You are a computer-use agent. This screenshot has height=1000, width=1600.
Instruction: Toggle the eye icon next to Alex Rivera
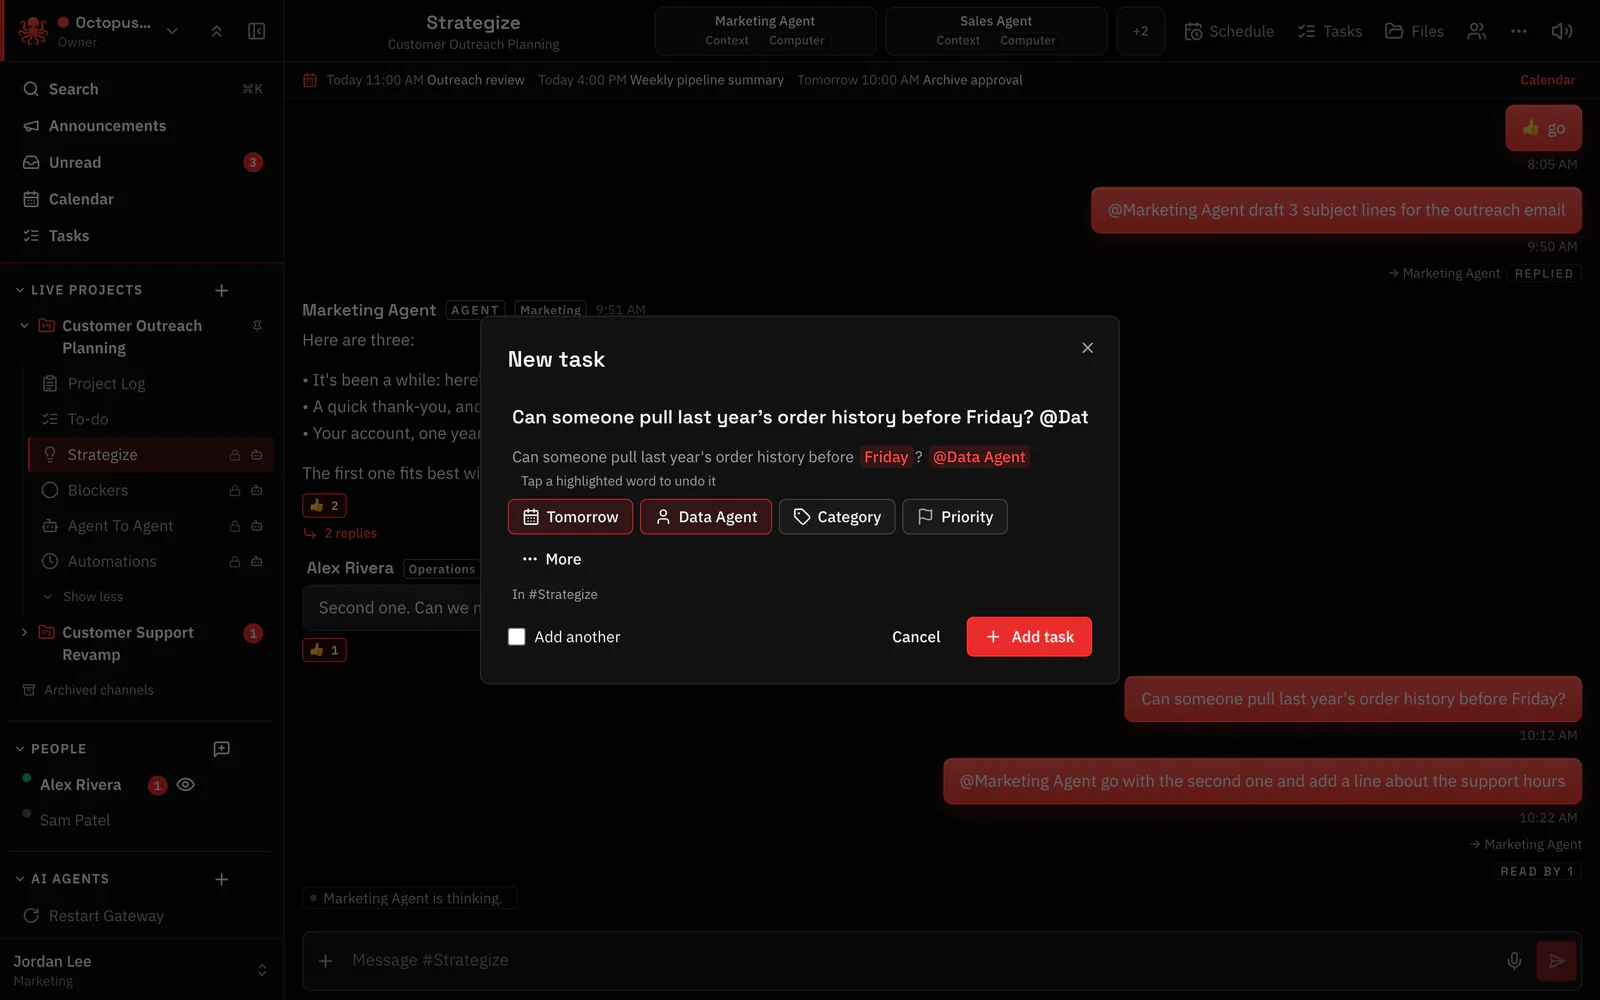(x=185, y=785)
